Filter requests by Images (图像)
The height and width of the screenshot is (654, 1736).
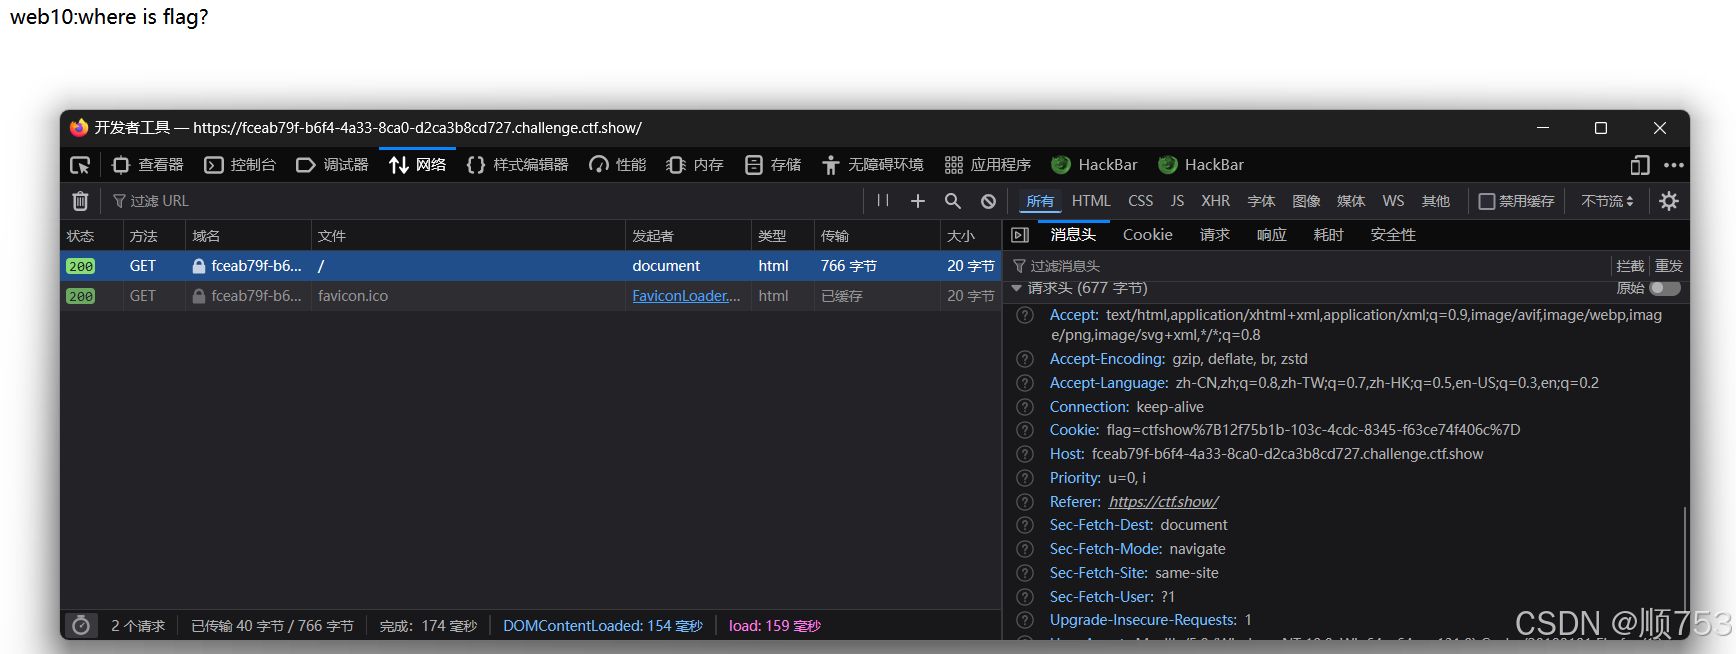(x=1307, y=201)
